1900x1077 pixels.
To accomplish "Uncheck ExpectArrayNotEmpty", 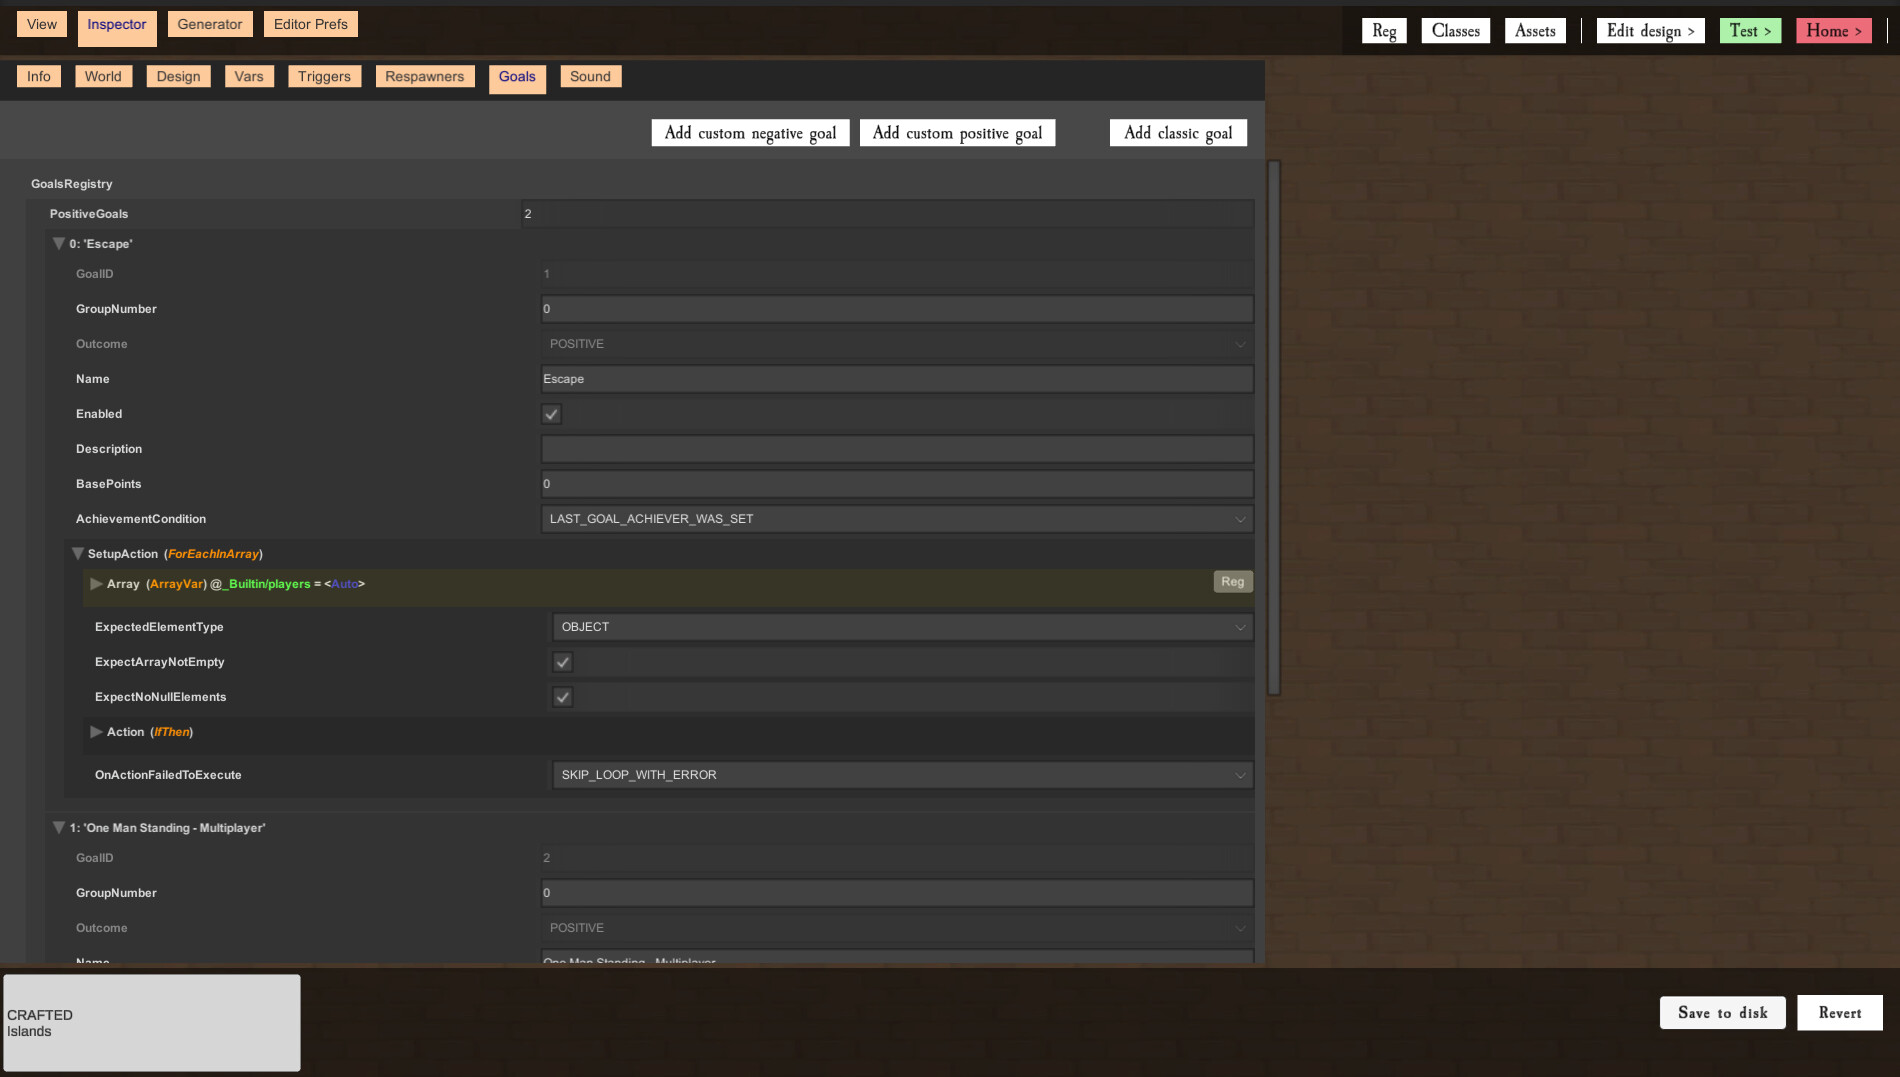I will point(562,661).
